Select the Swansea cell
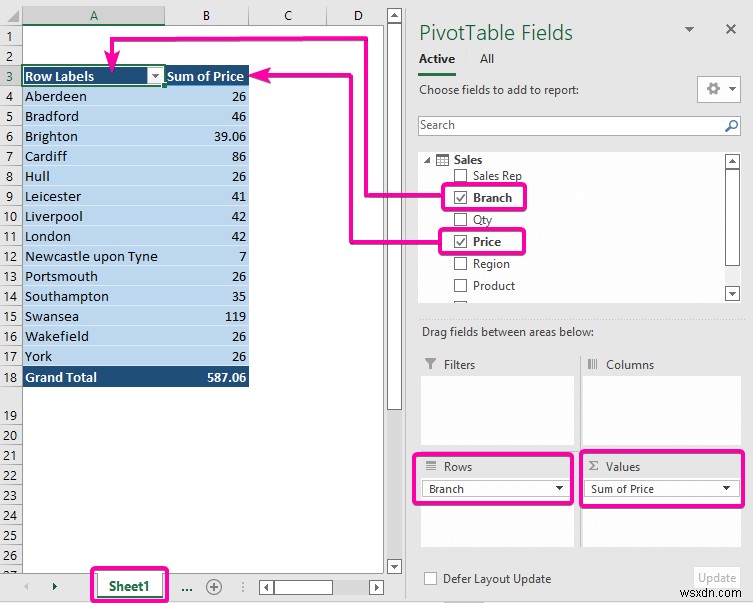 94,316
